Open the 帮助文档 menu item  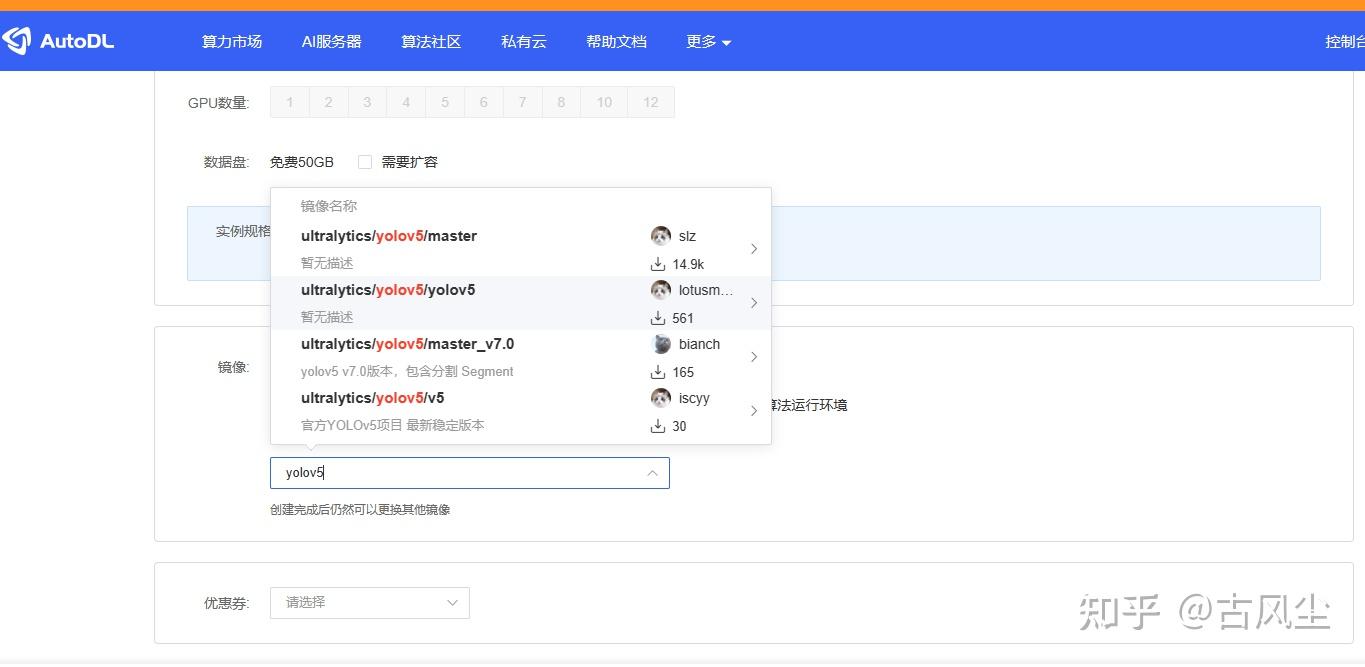(x=616, y=41)
